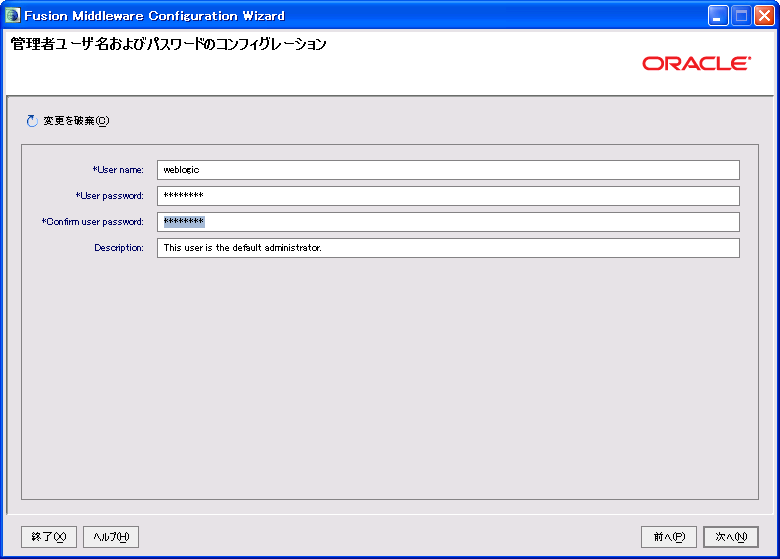Click the discard changes refresh icon
Screen dimensions: 780x559
[x=32, y=121]
